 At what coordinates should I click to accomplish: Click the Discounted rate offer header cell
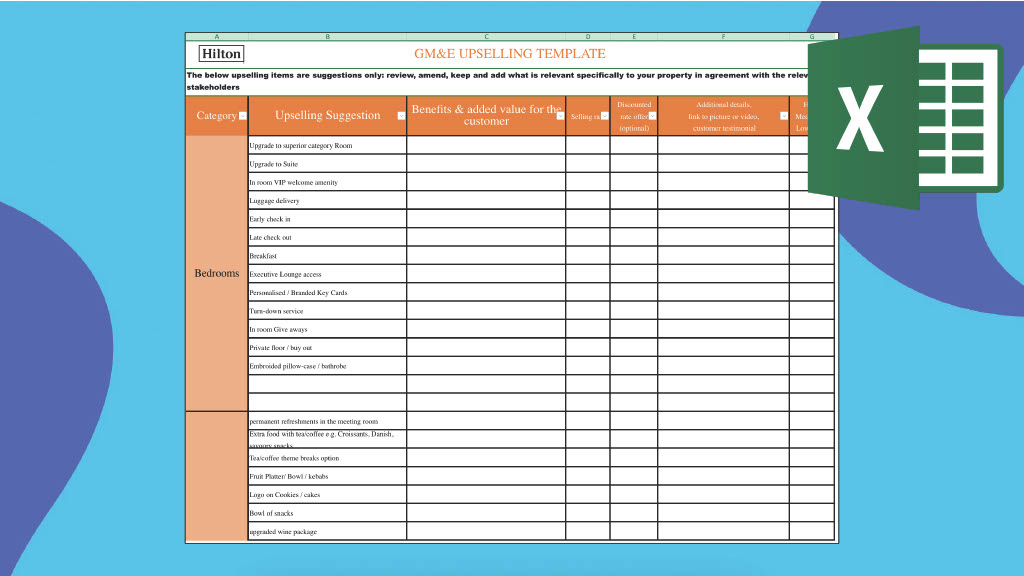pos(634,116)
